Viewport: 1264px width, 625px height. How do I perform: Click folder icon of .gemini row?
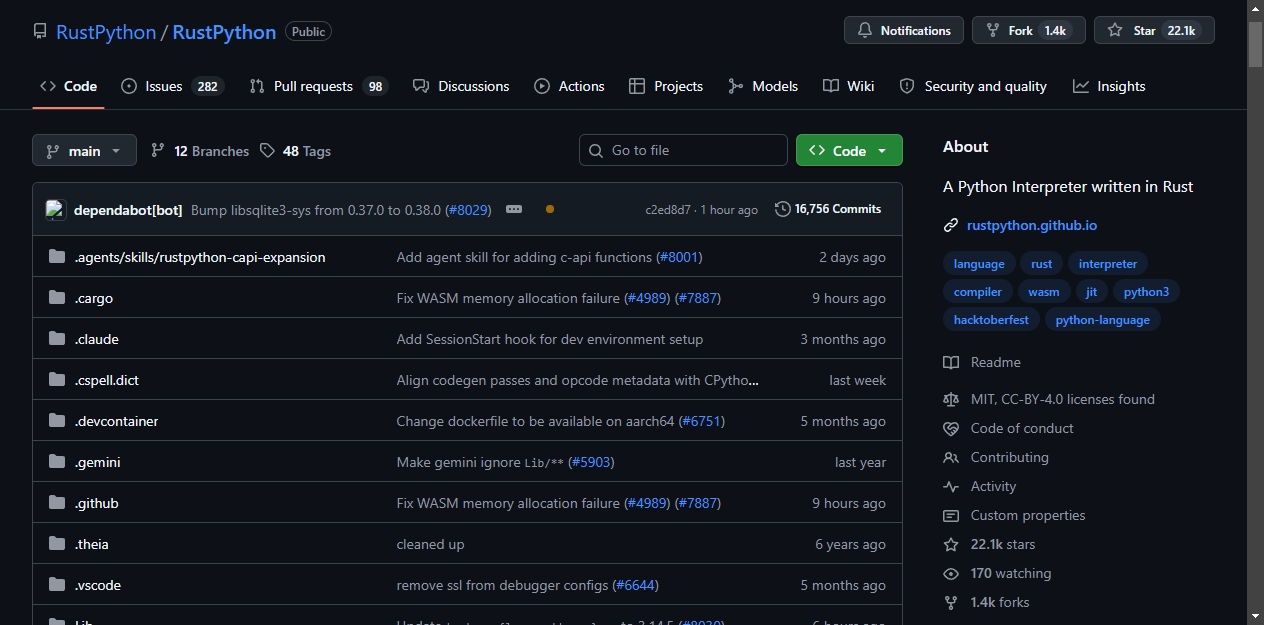coord(57,462)
